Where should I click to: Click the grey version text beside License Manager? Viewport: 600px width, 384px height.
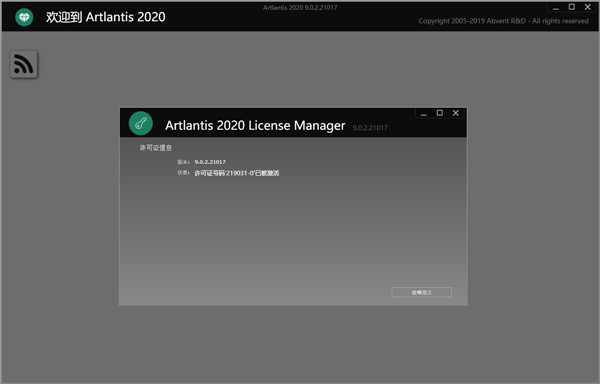[370, 128]
